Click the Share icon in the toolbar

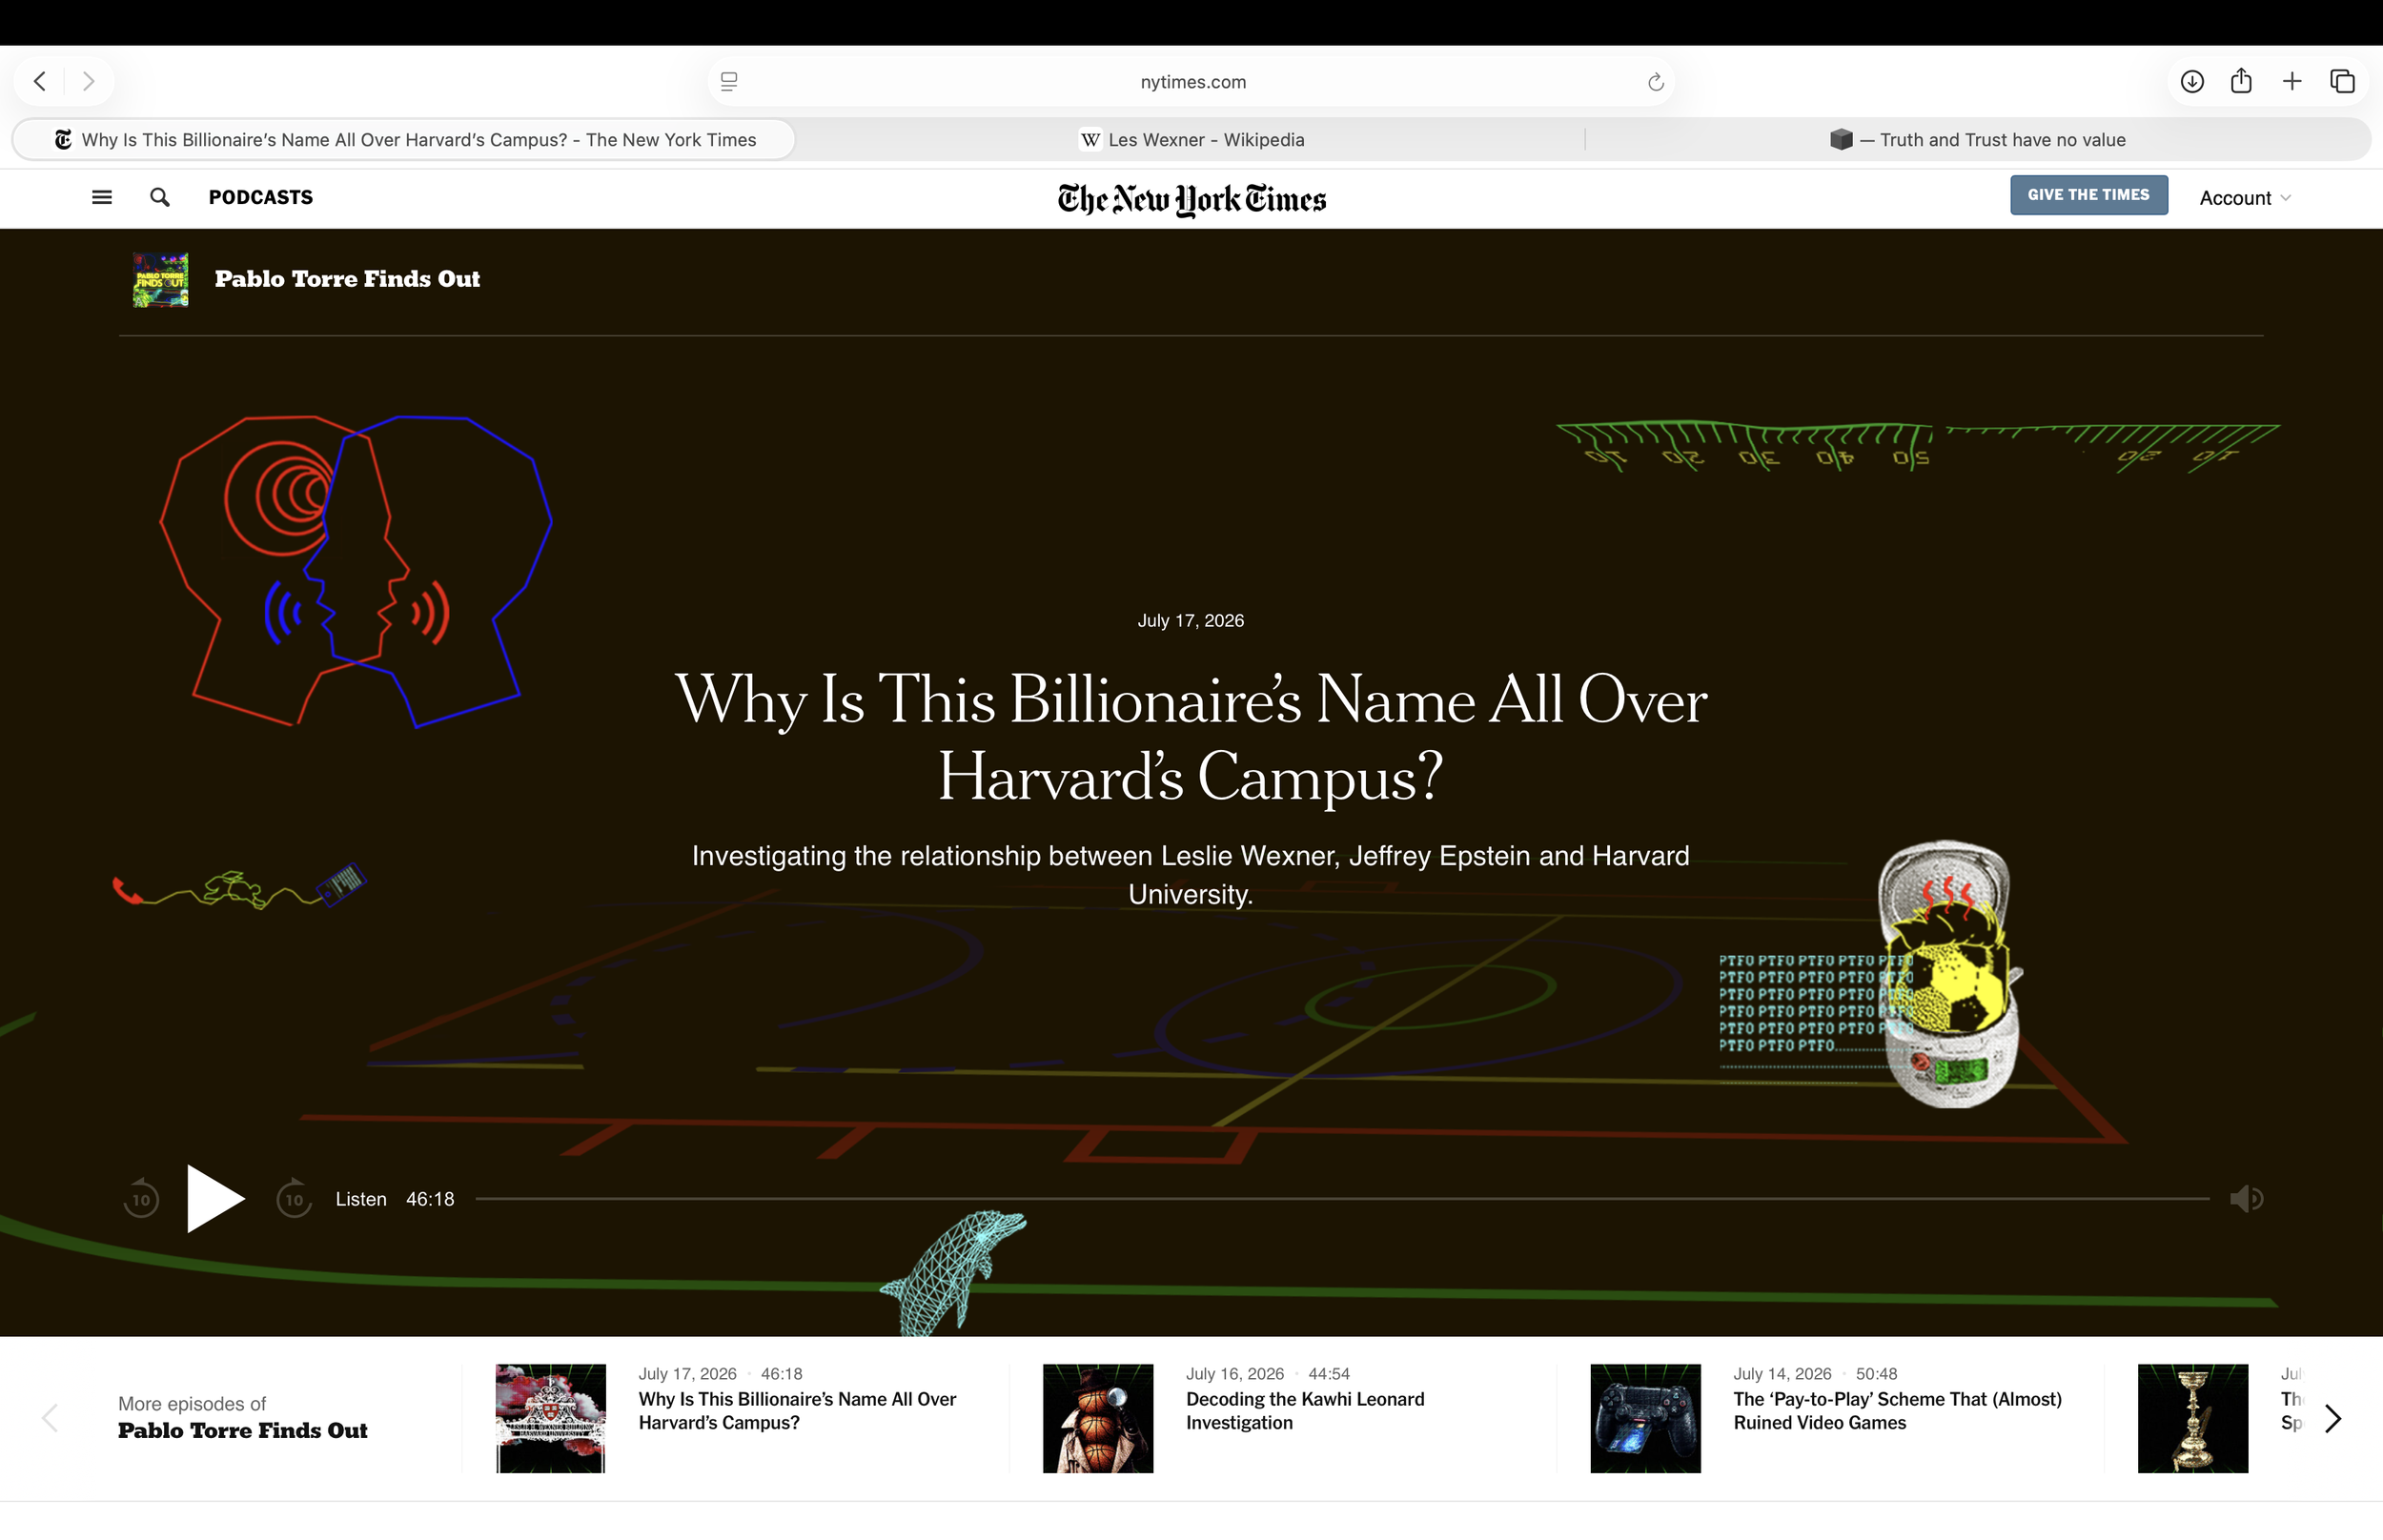point(2241,81)
